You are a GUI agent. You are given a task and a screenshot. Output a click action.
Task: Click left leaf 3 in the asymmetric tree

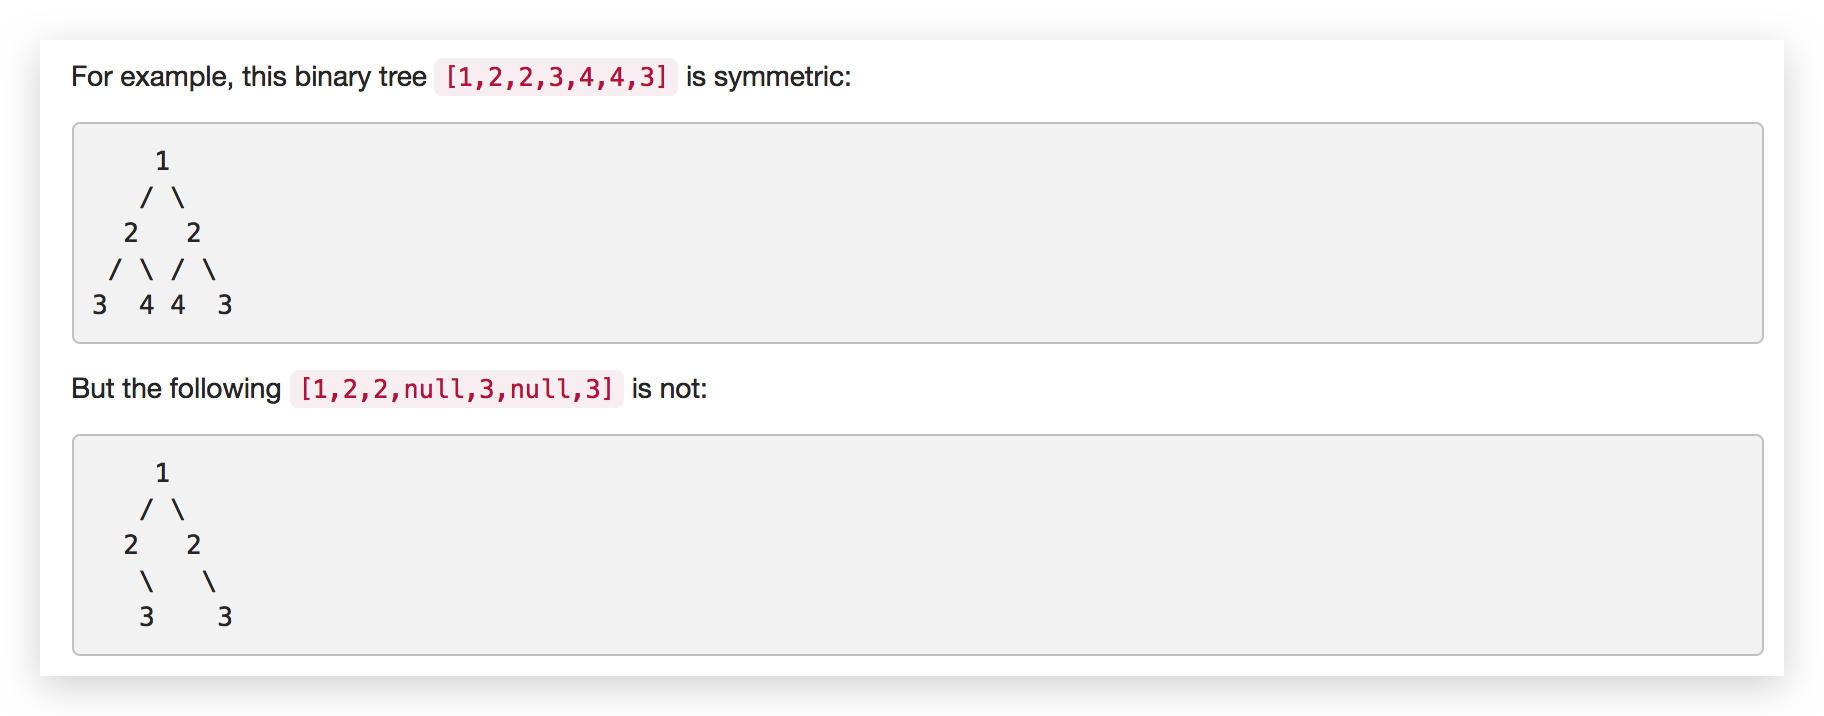pyautogui.click(x=147, y=617)
